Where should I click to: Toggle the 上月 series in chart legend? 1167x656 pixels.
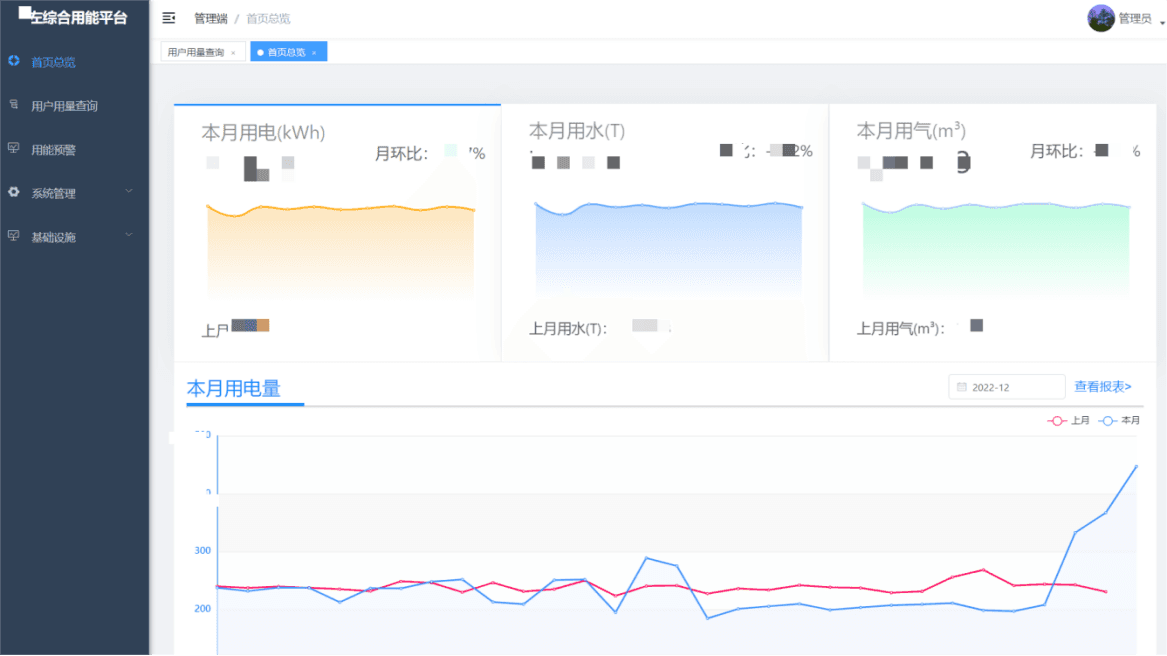coord(1068,421)
